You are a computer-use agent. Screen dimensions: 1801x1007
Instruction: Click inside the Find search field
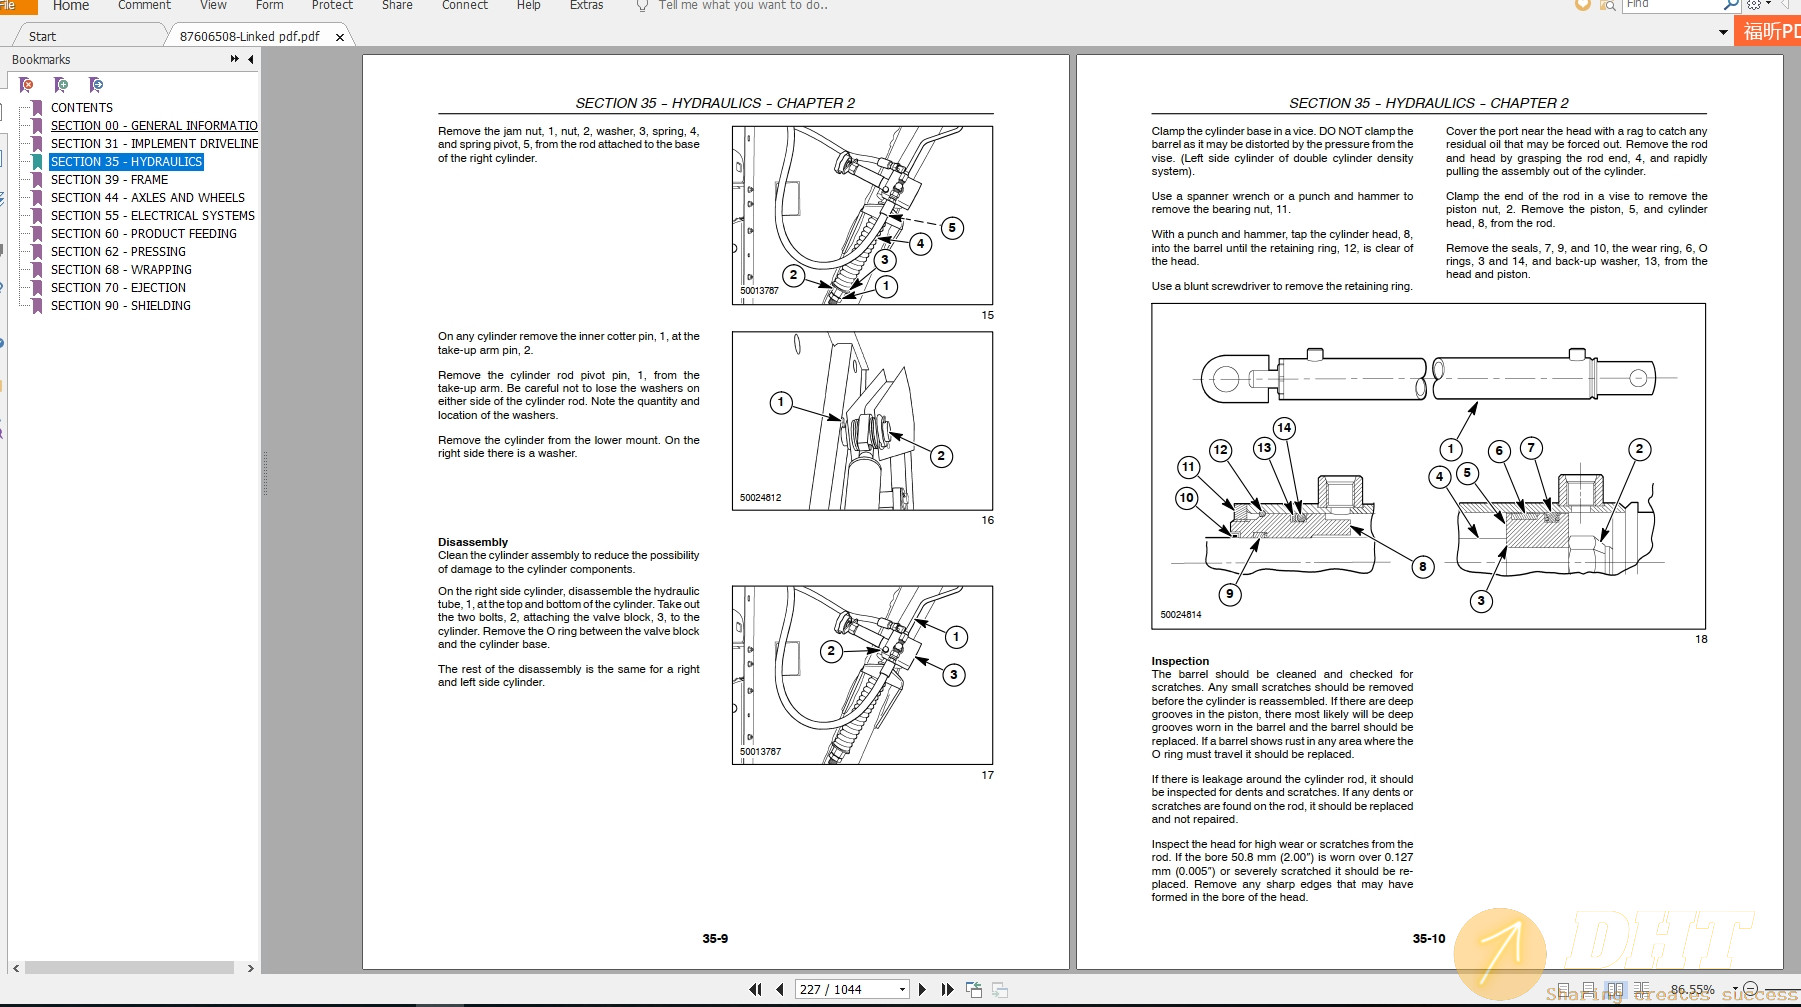(x=1670, y=5)
